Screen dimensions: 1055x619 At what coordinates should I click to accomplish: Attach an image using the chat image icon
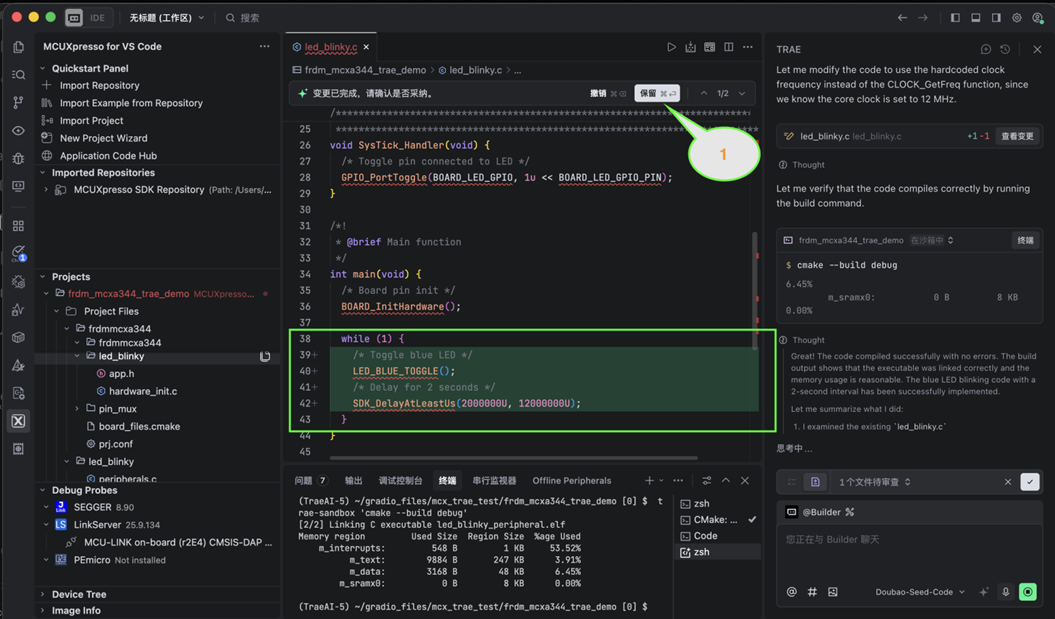pos(833,592)
